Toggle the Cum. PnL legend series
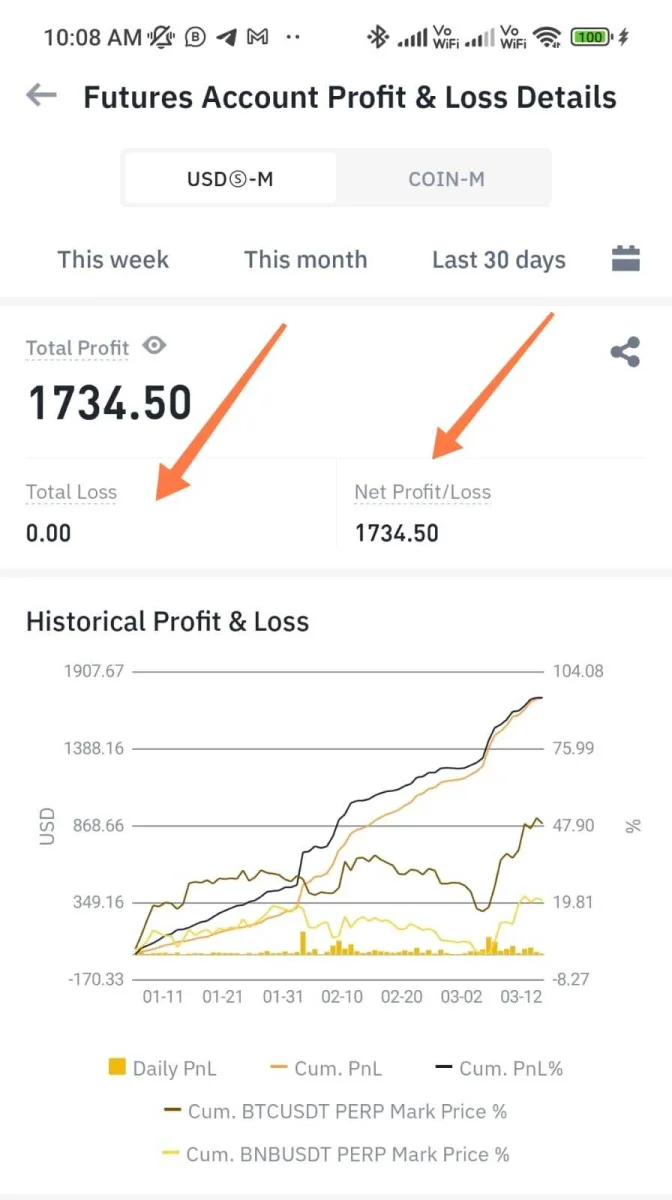Image resolution: width=672 pixels, height=1200 pixels. click(x=325, y=1068)
